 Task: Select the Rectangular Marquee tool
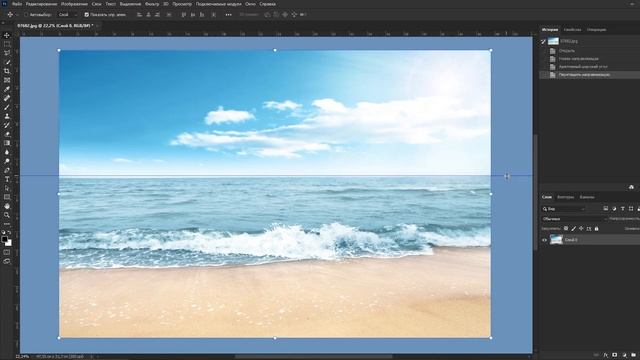point(7,44)
